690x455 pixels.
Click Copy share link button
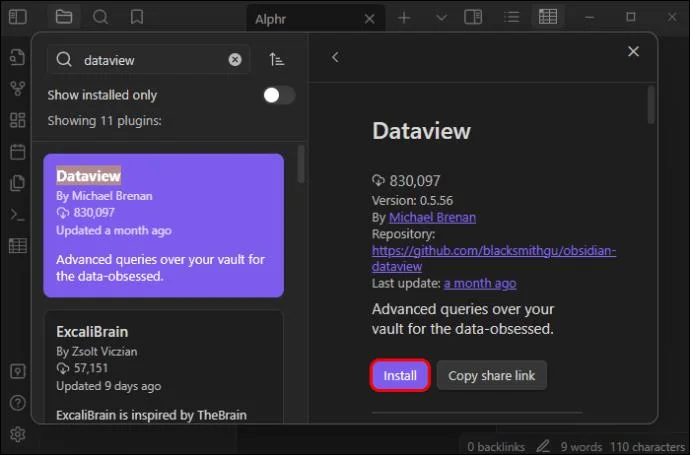tap(492, 375)
